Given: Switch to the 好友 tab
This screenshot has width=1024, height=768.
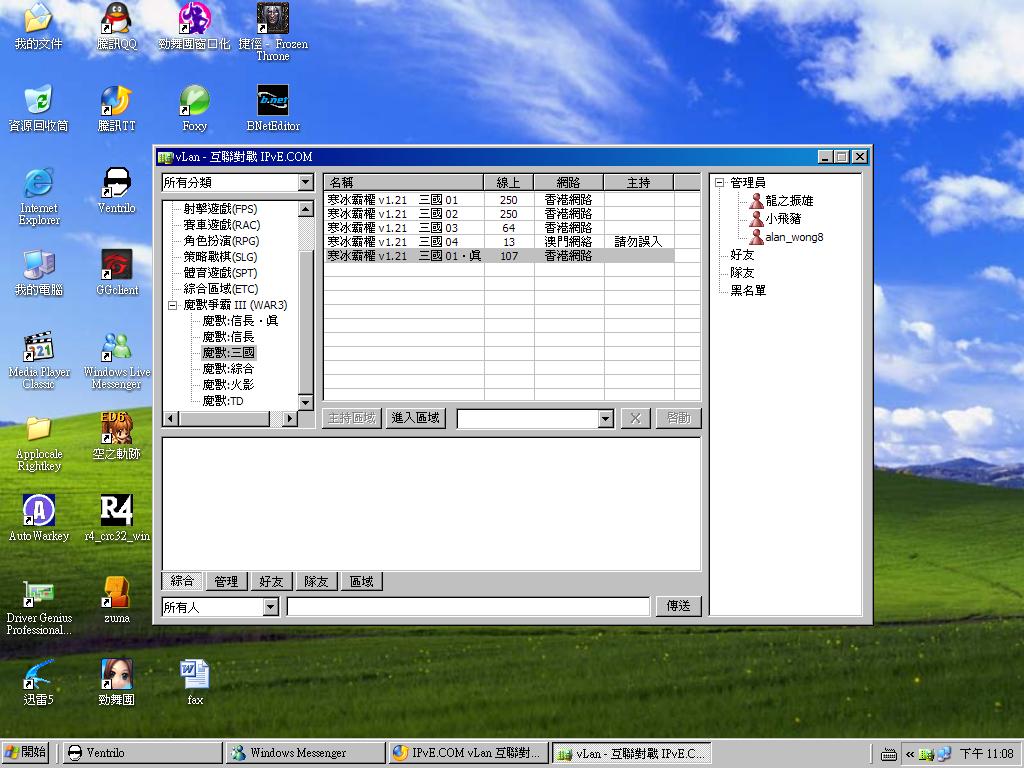Looking at the screenshot, I should tap(270, 581).
